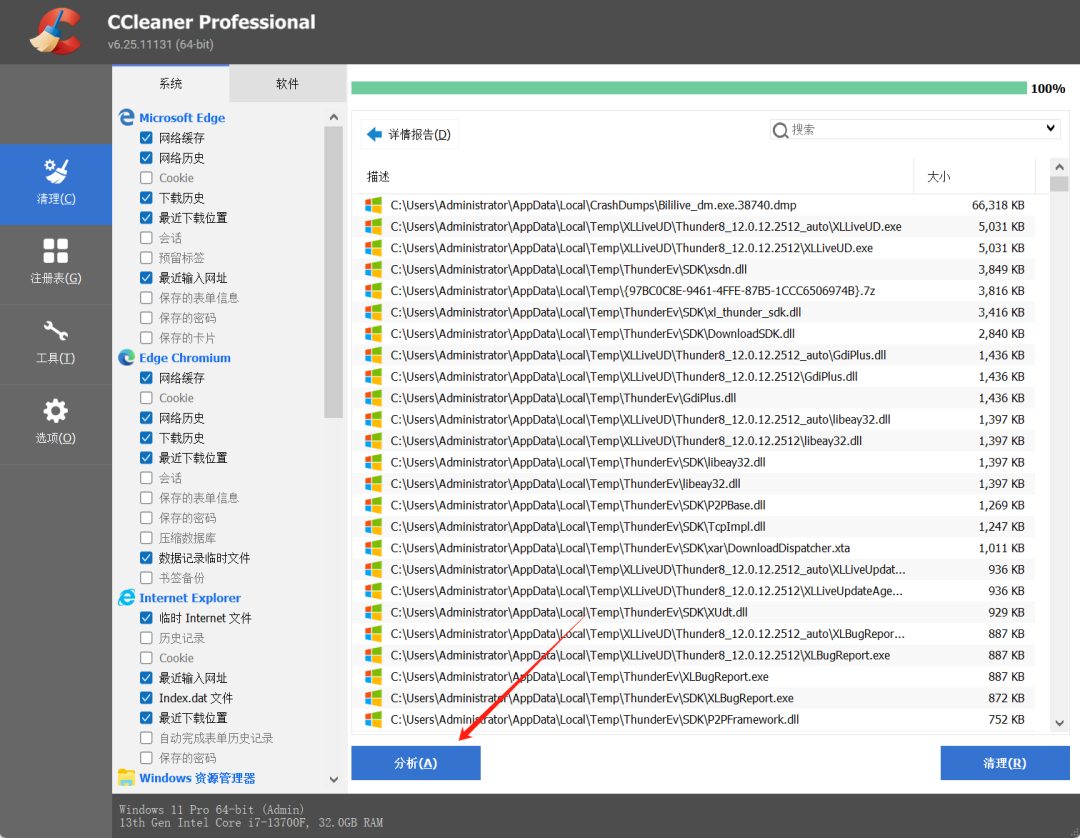Click Windows icon beside DownloadDispatcher.xta row

[373, 548]
